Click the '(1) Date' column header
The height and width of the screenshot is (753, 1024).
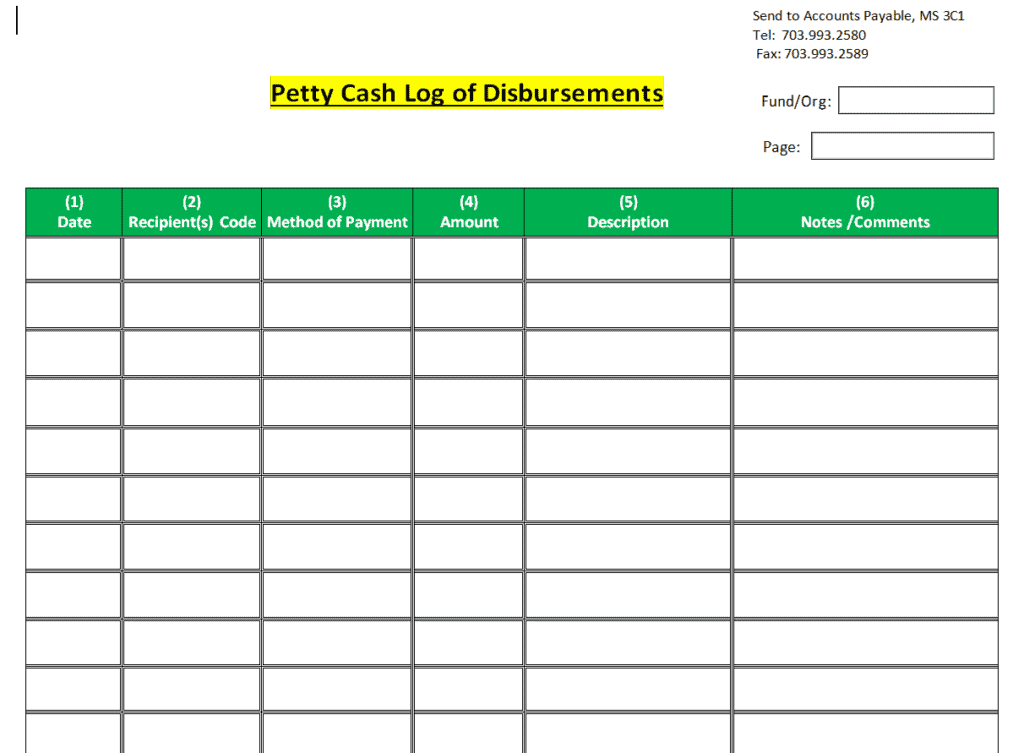coord(74,212)
